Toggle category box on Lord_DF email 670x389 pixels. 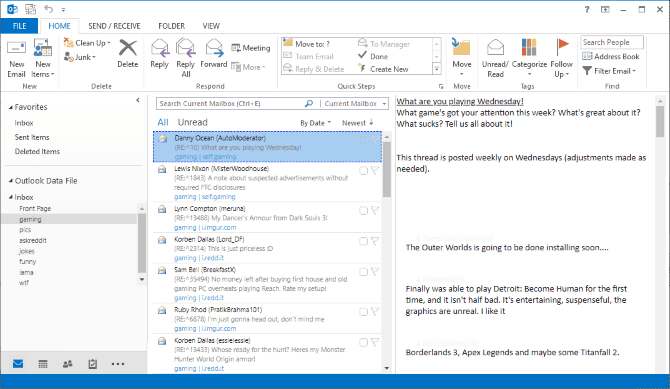(363, 241)
